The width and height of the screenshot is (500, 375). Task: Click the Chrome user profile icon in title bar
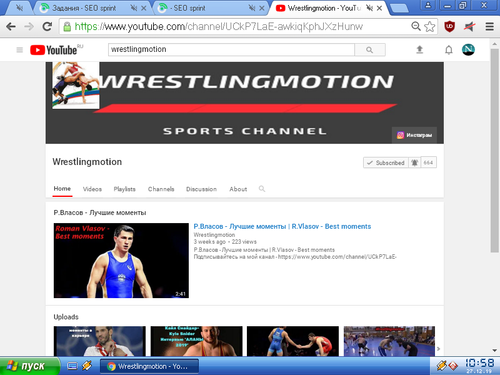(428, 5)
